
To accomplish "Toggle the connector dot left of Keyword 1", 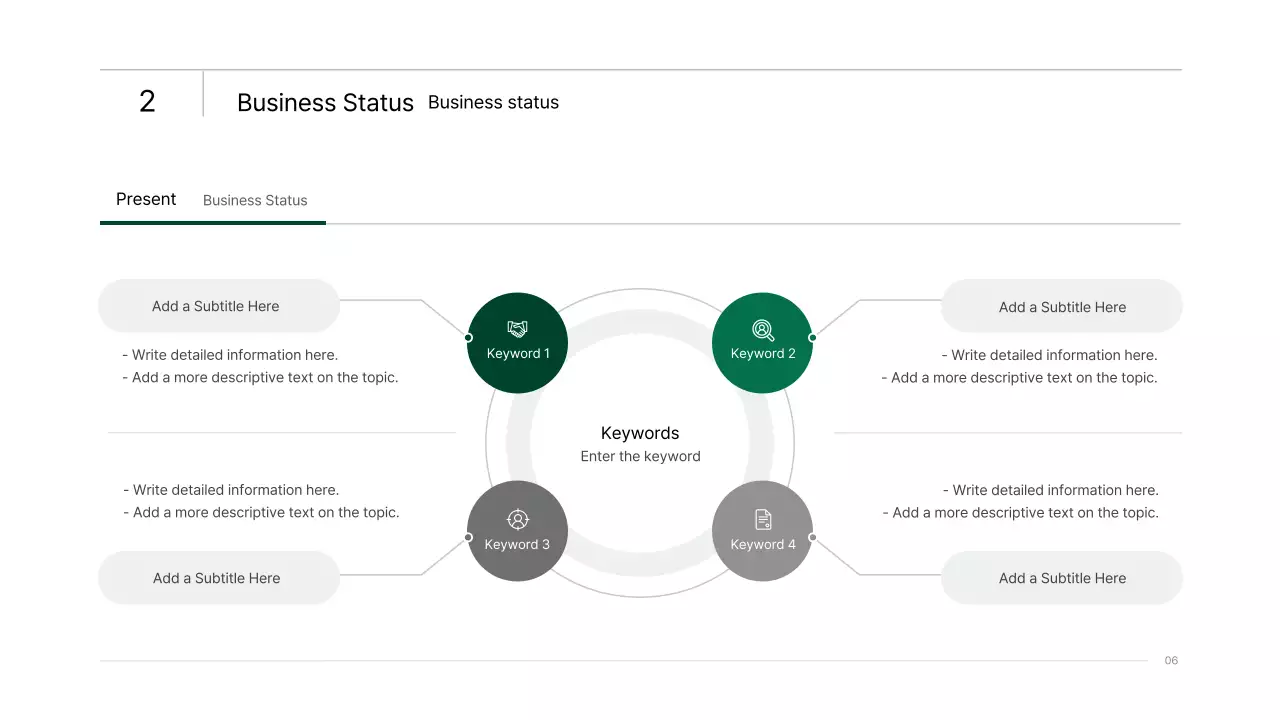I will click(x=468, y=336).
